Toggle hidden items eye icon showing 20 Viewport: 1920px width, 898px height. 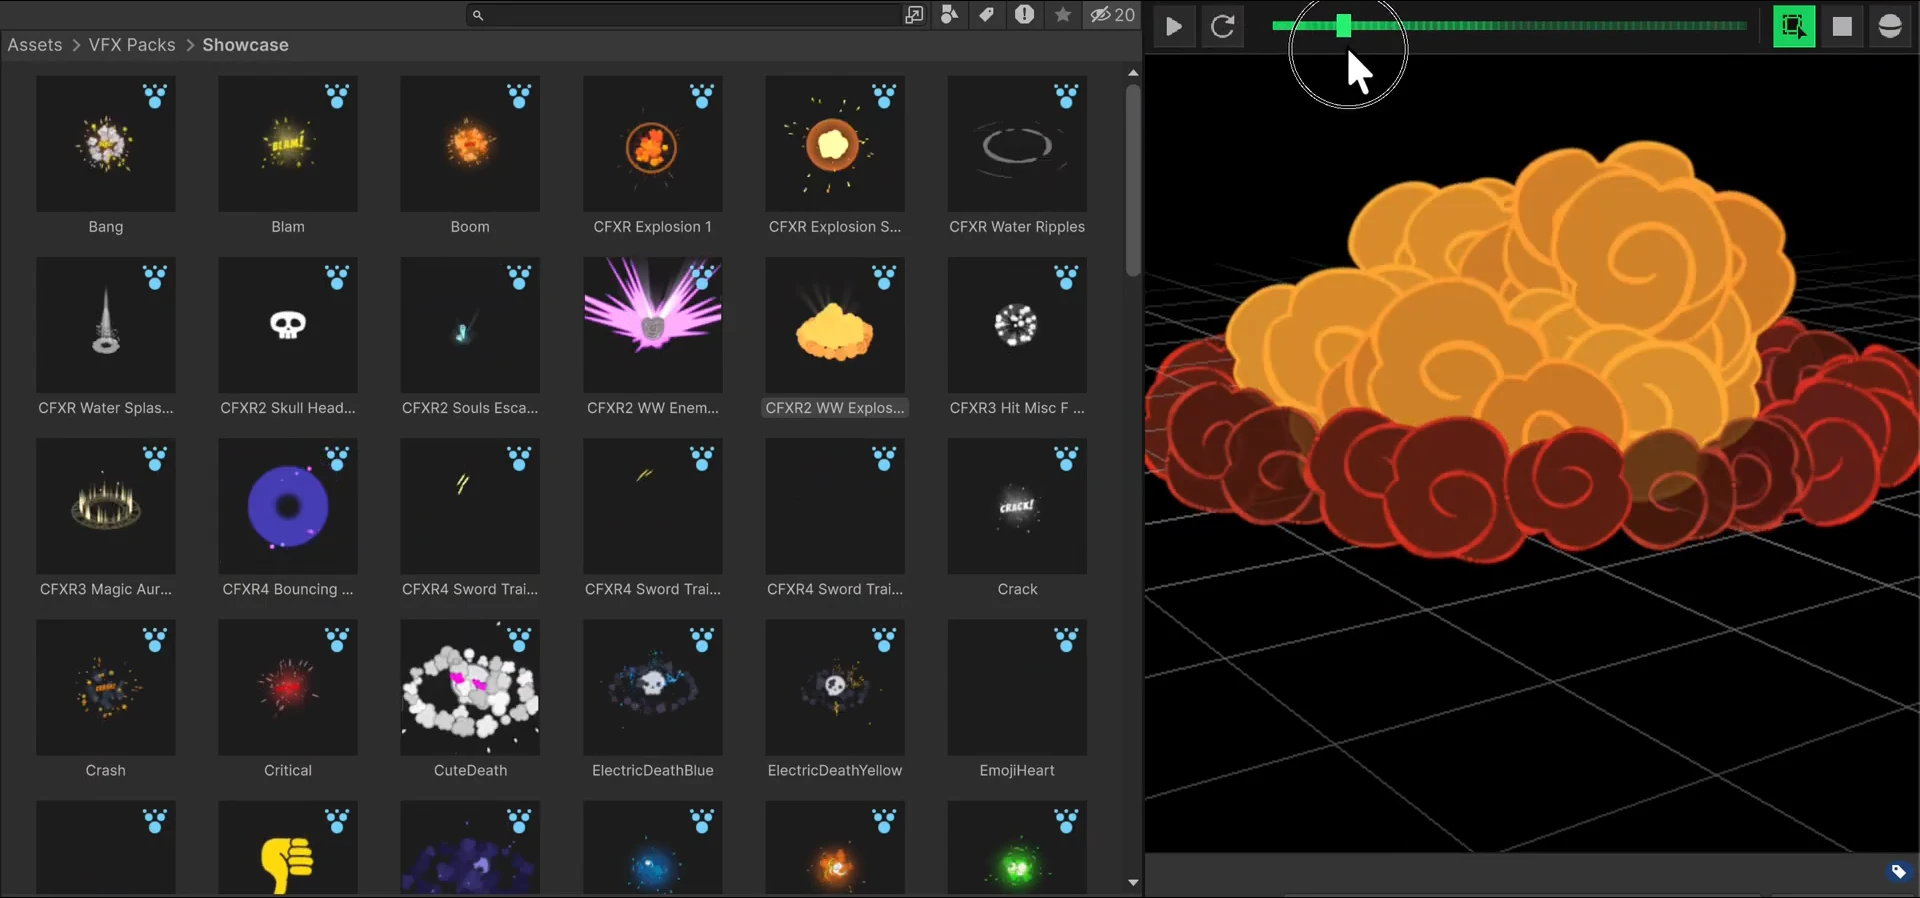pos(1112,15)
